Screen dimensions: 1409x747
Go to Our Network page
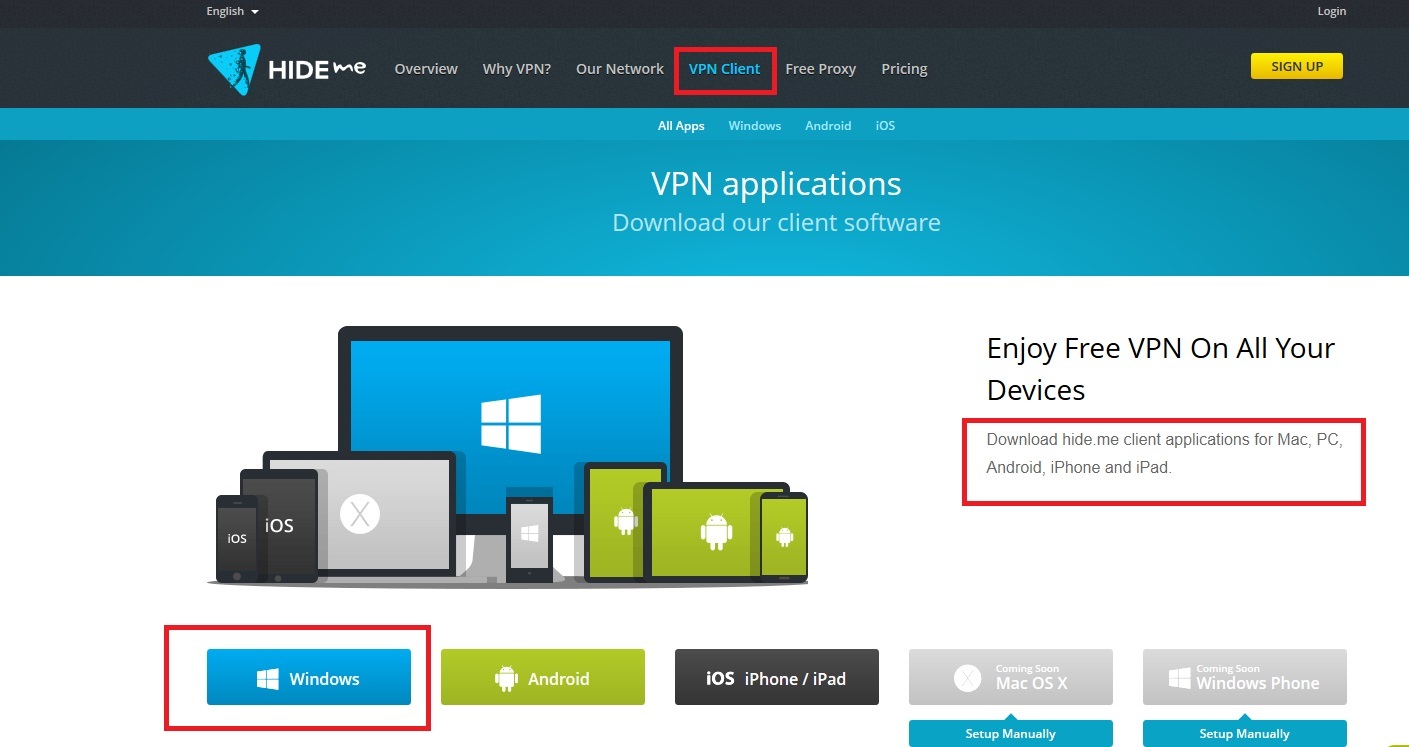tap(620, 69)
